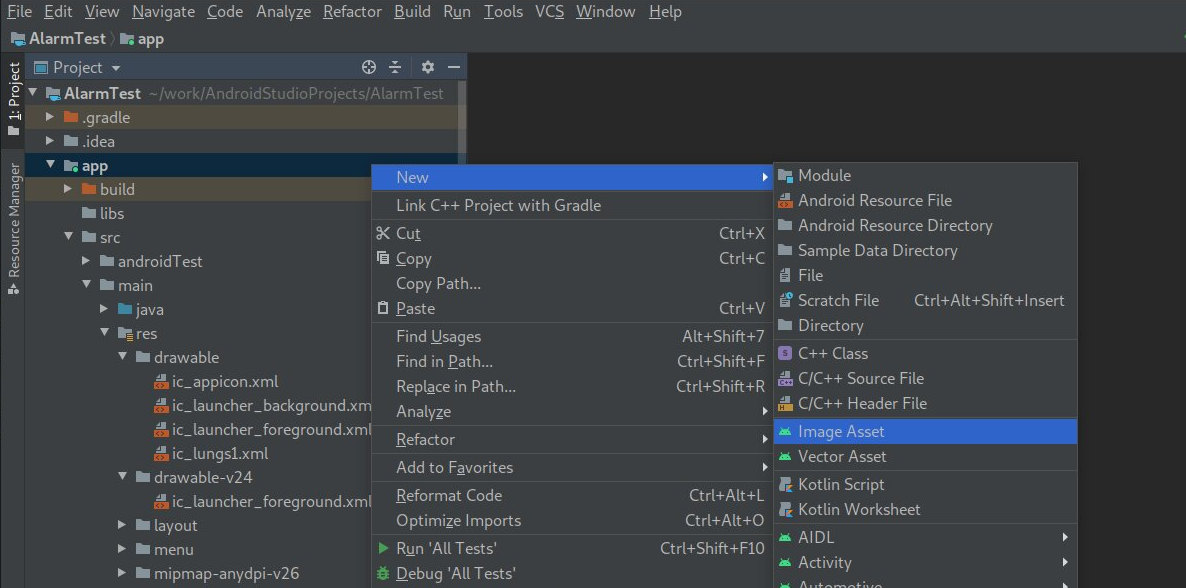This screenshot has width=1186, height=588.
Task: Click AlarmTest breadcrumb in navigation bar
Action: pos(59,39)
